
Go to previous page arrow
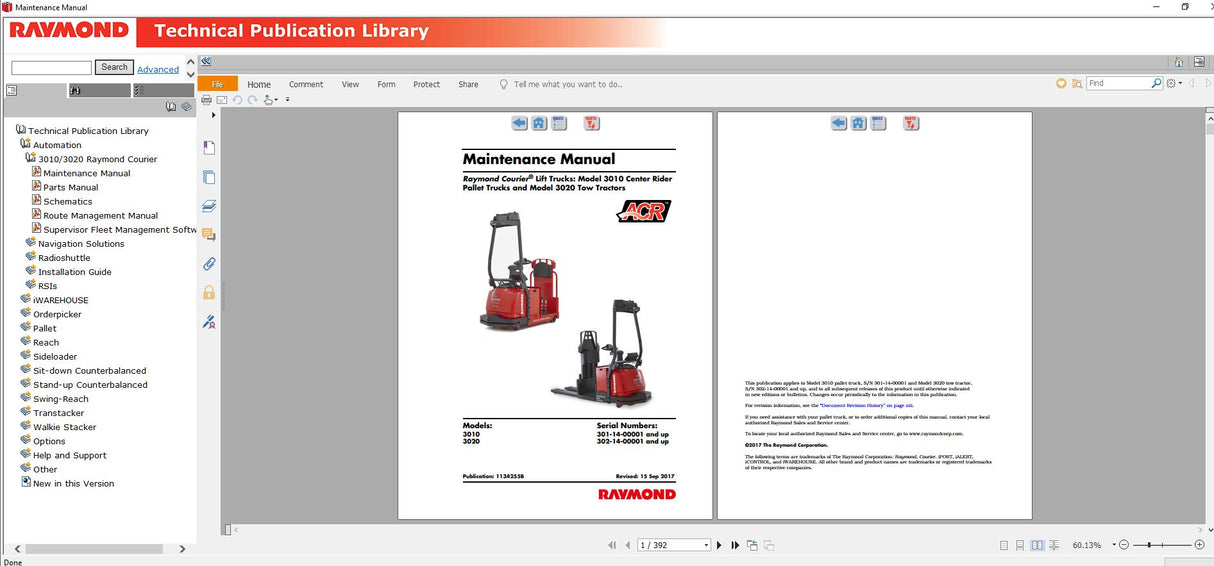click(x=628, y=545)
